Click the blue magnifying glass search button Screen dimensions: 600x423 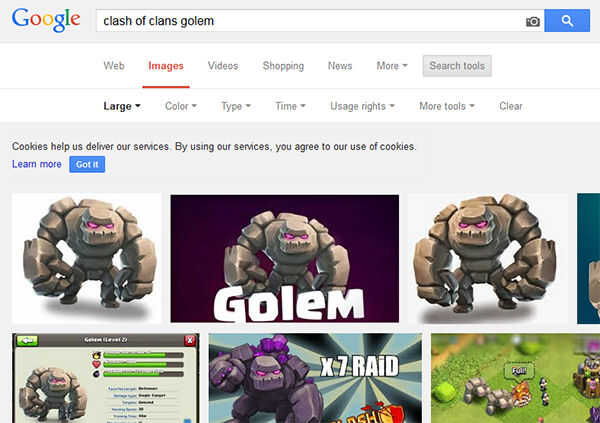point(567,21)
